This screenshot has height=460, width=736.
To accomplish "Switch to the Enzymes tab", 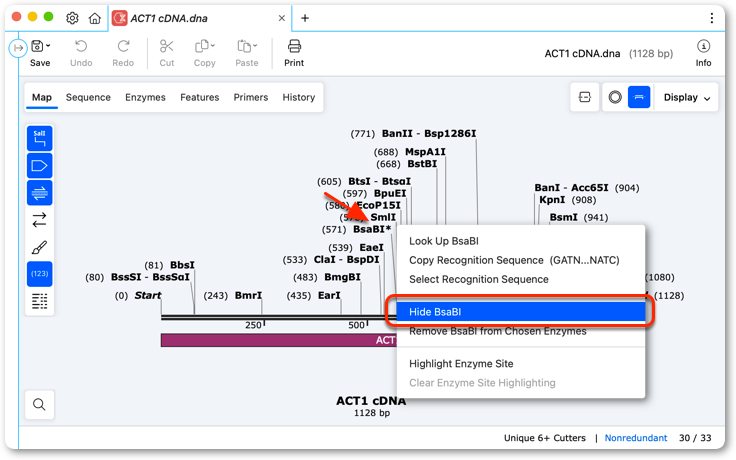I will point(145,97).
